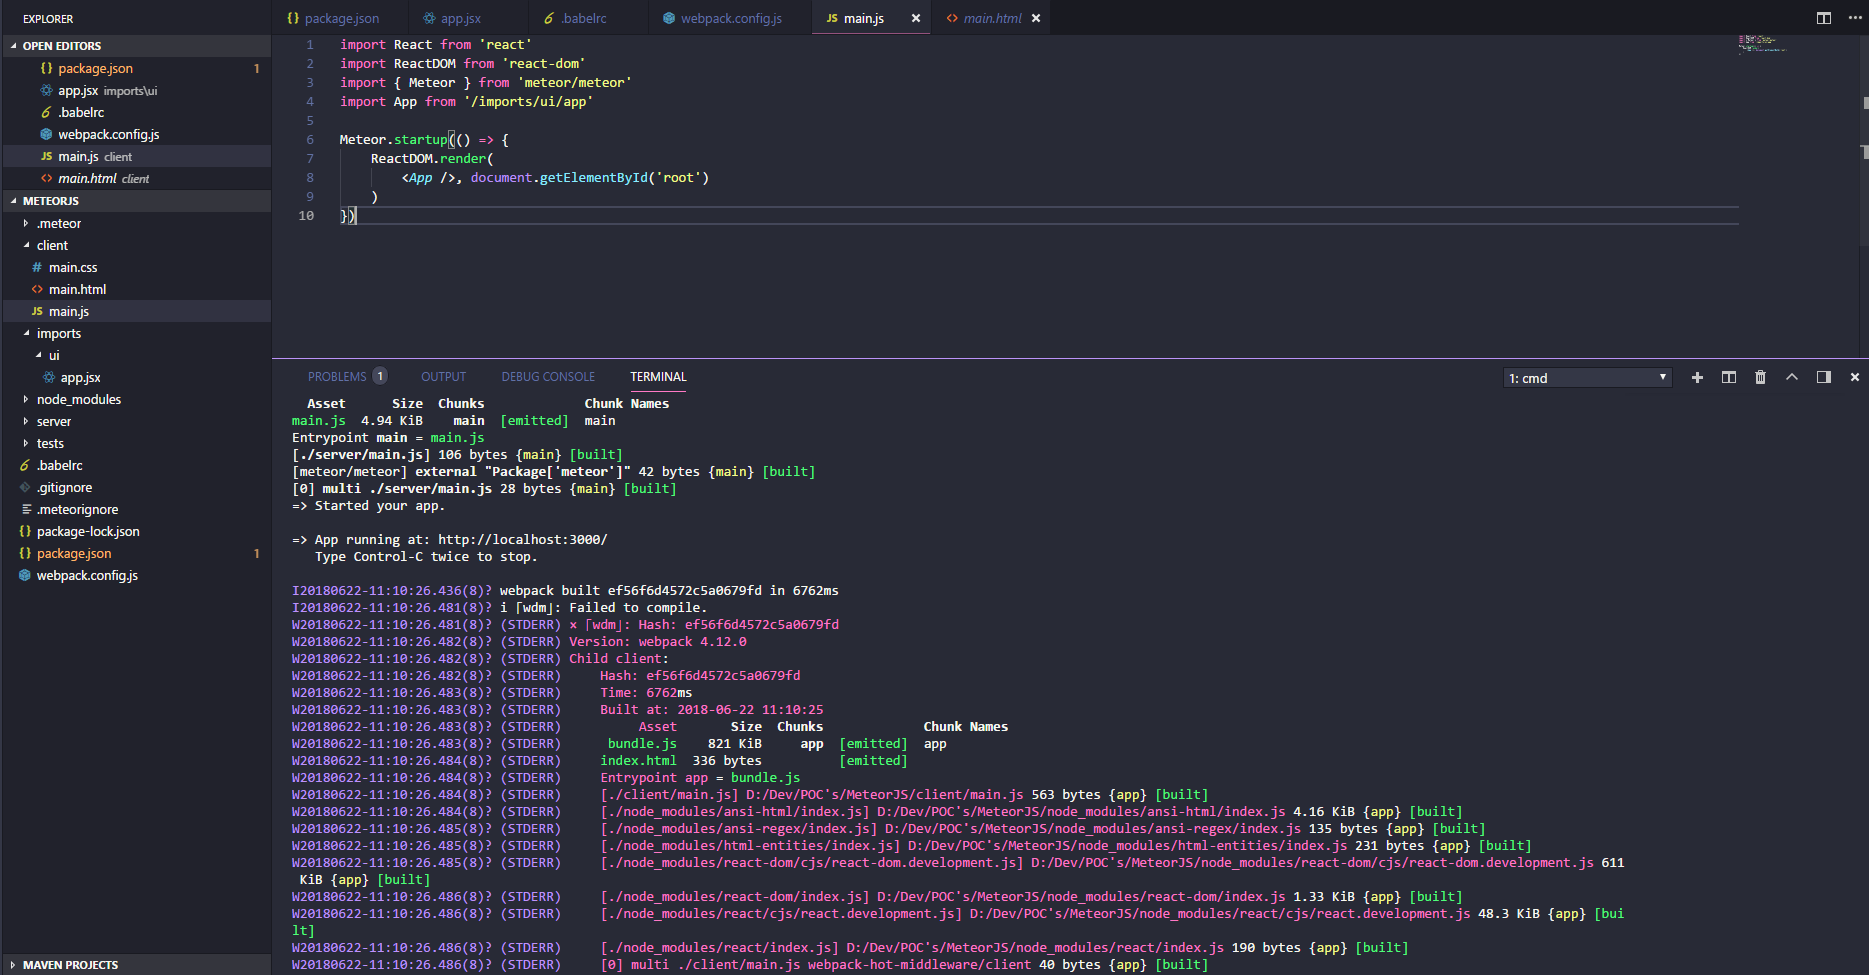
Task: Open package.json in the METEORJS tree
Action: point(136,553)
